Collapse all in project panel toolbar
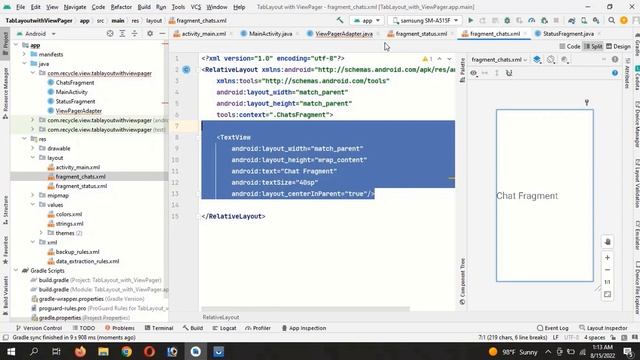Image resolution: width=640 pixels, height=360 pixels. (134, 33)
